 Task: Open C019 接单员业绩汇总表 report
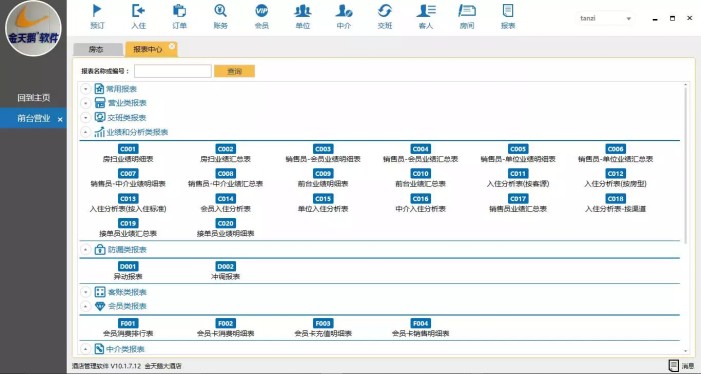128,228
